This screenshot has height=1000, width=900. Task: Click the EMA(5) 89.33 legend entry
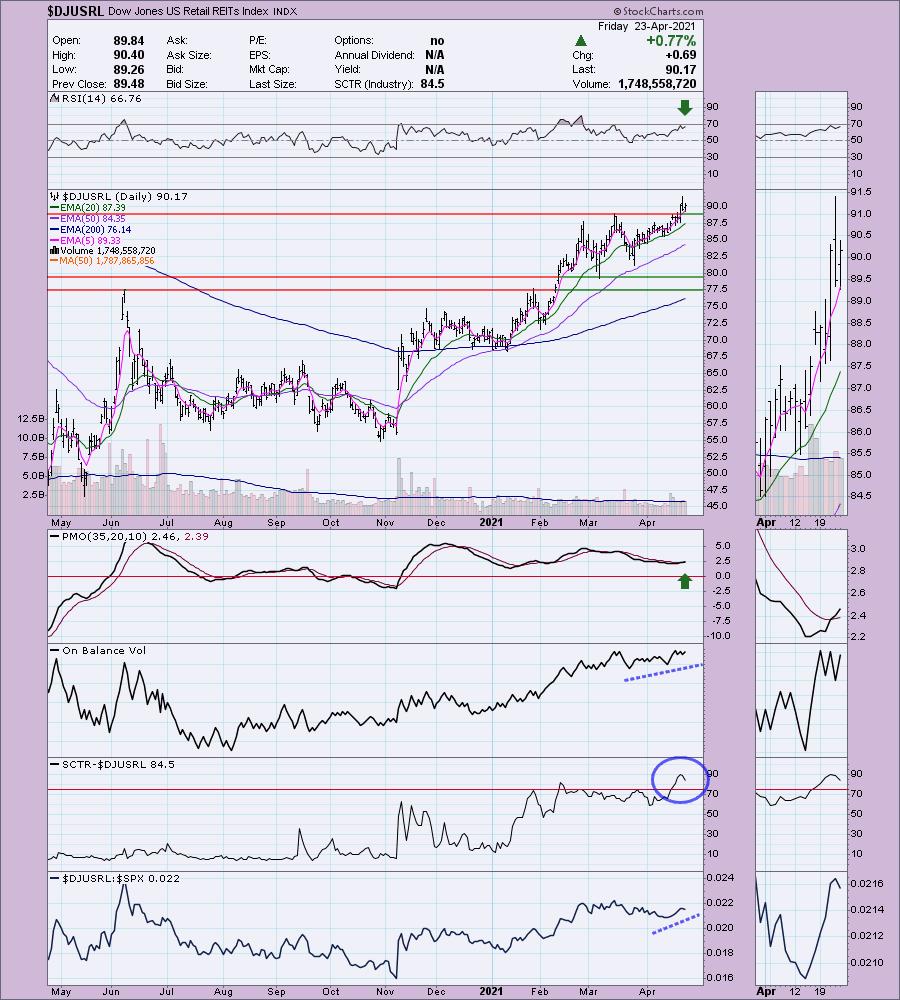pos(90,240)
